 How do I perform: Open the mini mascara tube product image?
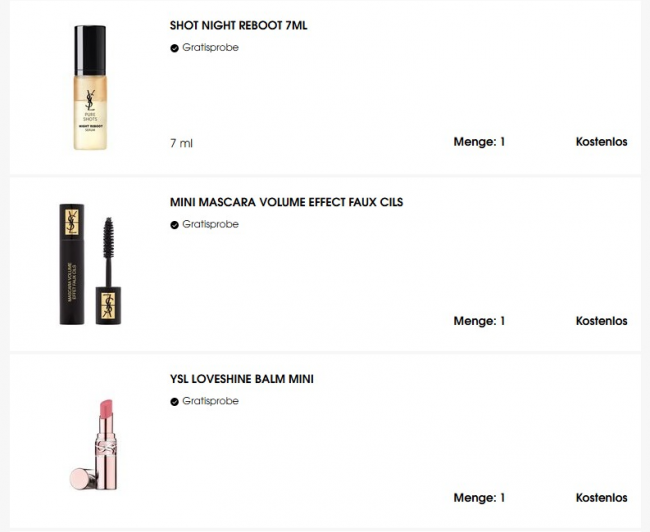point(90,264)
